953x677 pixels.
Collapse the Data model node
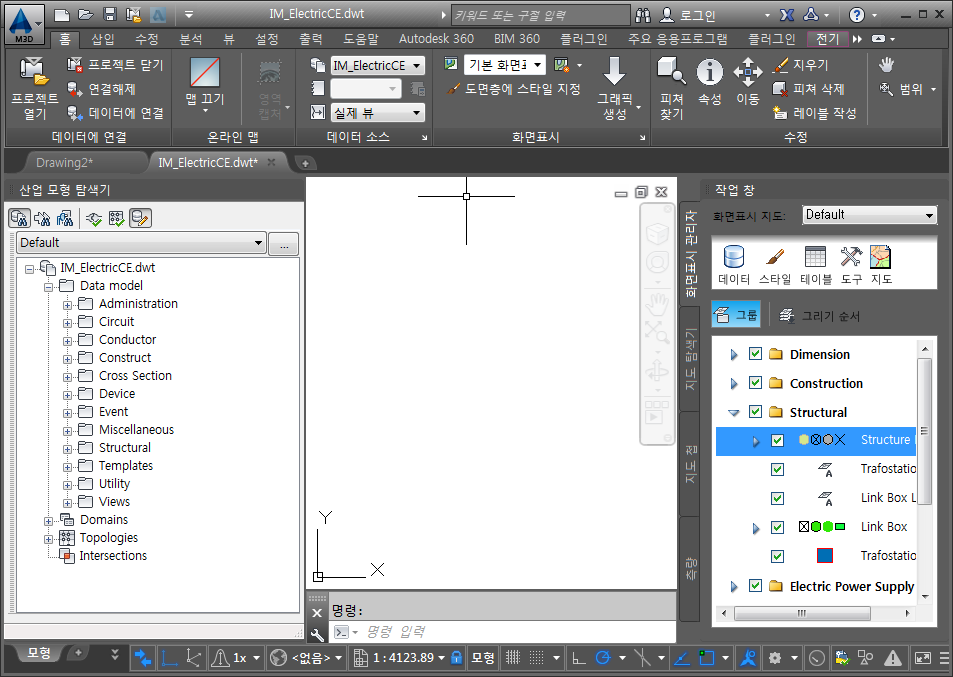tap(48, 287)
